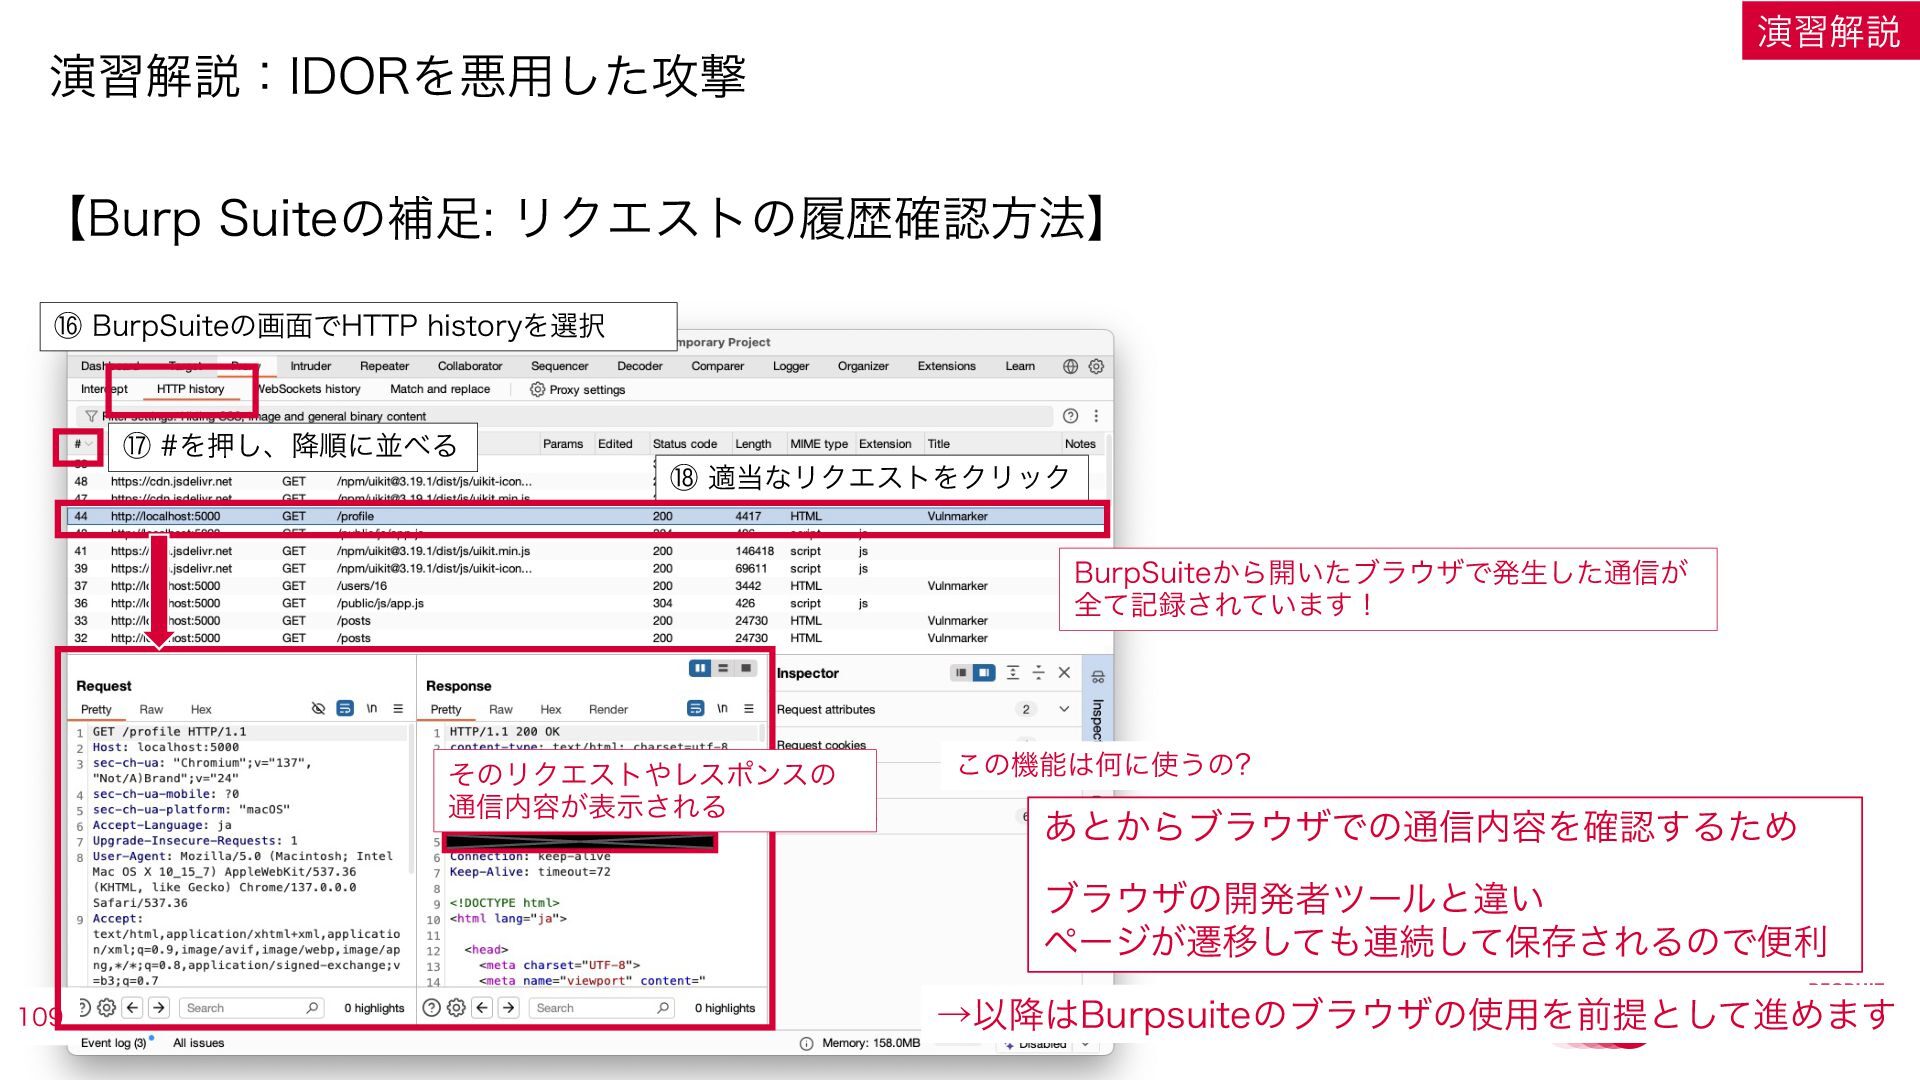
Task: Sort the history by Params column
Action: (x=563, y=444)
